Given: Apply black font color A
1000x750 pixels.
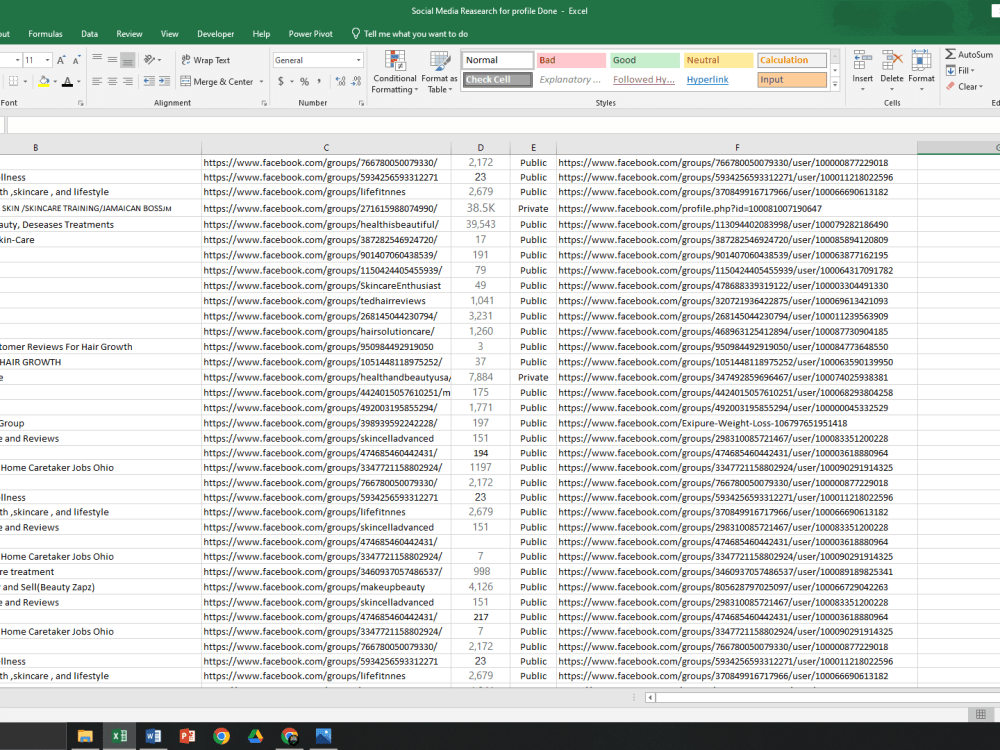Looking at the screenshot, I should click(x=67, y=82).
